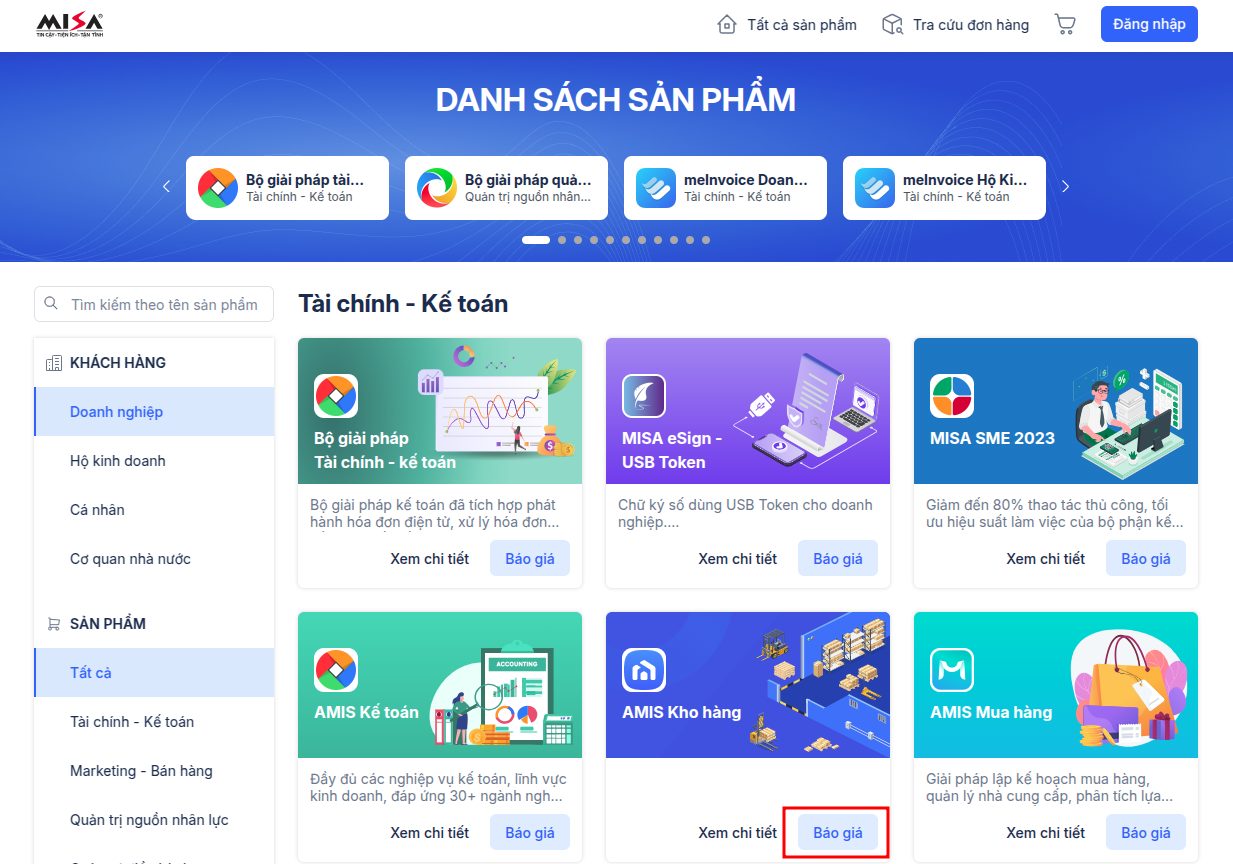Open the MISA eSign banner image
1233x864 pixels.
click(x=748, y=411)
